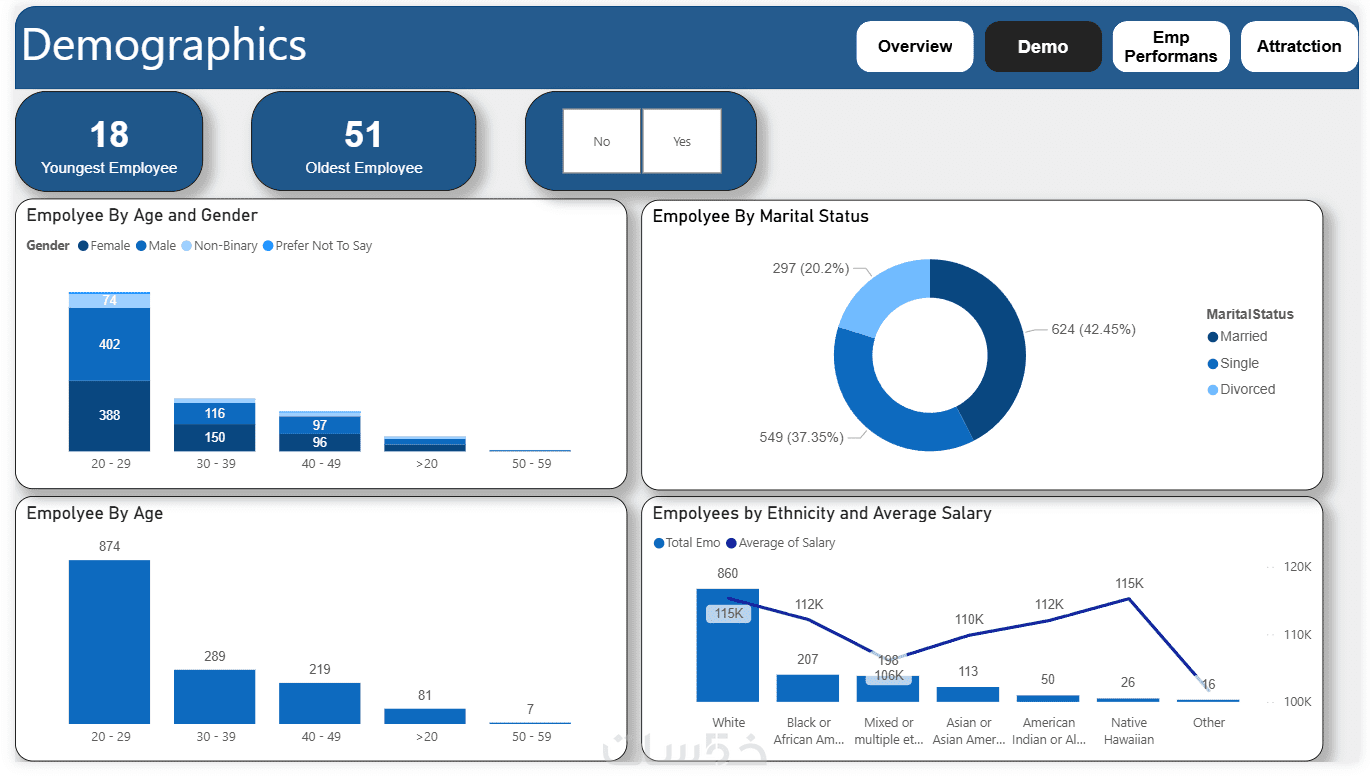The image size is (1370, 782).
Task: Select the Male 97 segment for 40 - 49
Action: pyautogui.click(x=320, y=425)
